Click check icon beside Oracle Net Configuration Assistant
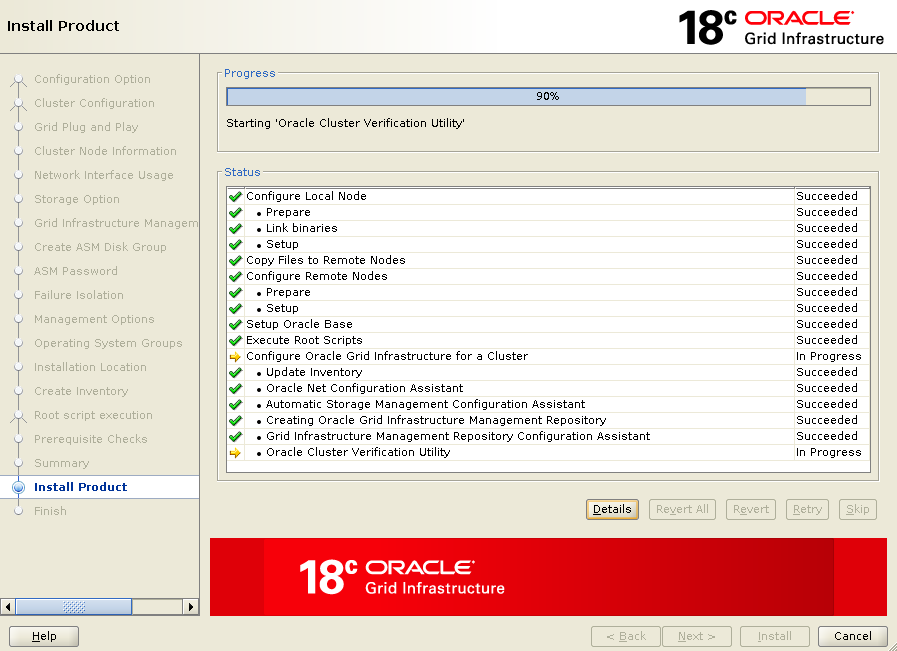Image resolution: width=897 pixels, height=651 pixels. pos(235,388)
